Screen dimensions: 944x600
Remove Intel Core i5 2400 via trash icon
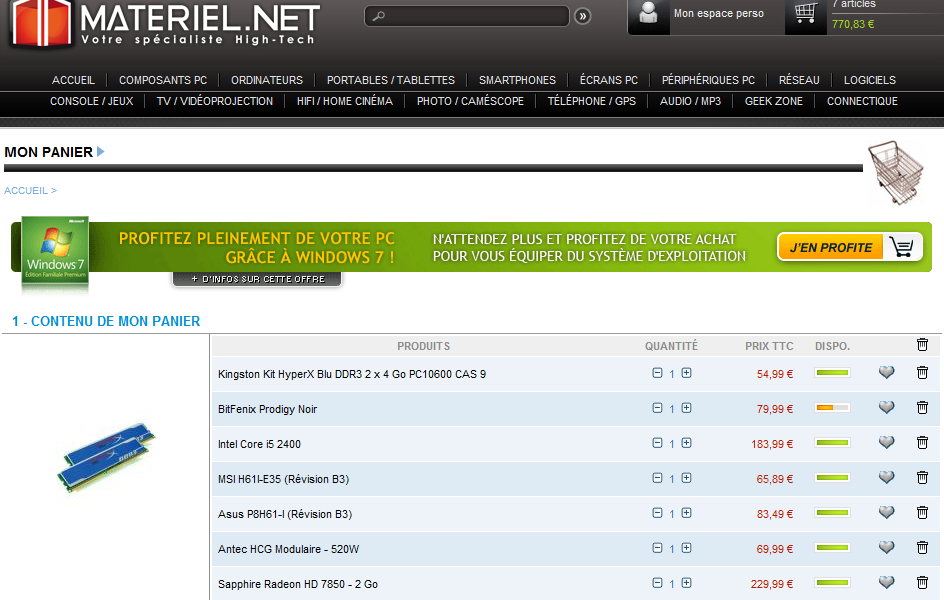[x=922, y=443]
